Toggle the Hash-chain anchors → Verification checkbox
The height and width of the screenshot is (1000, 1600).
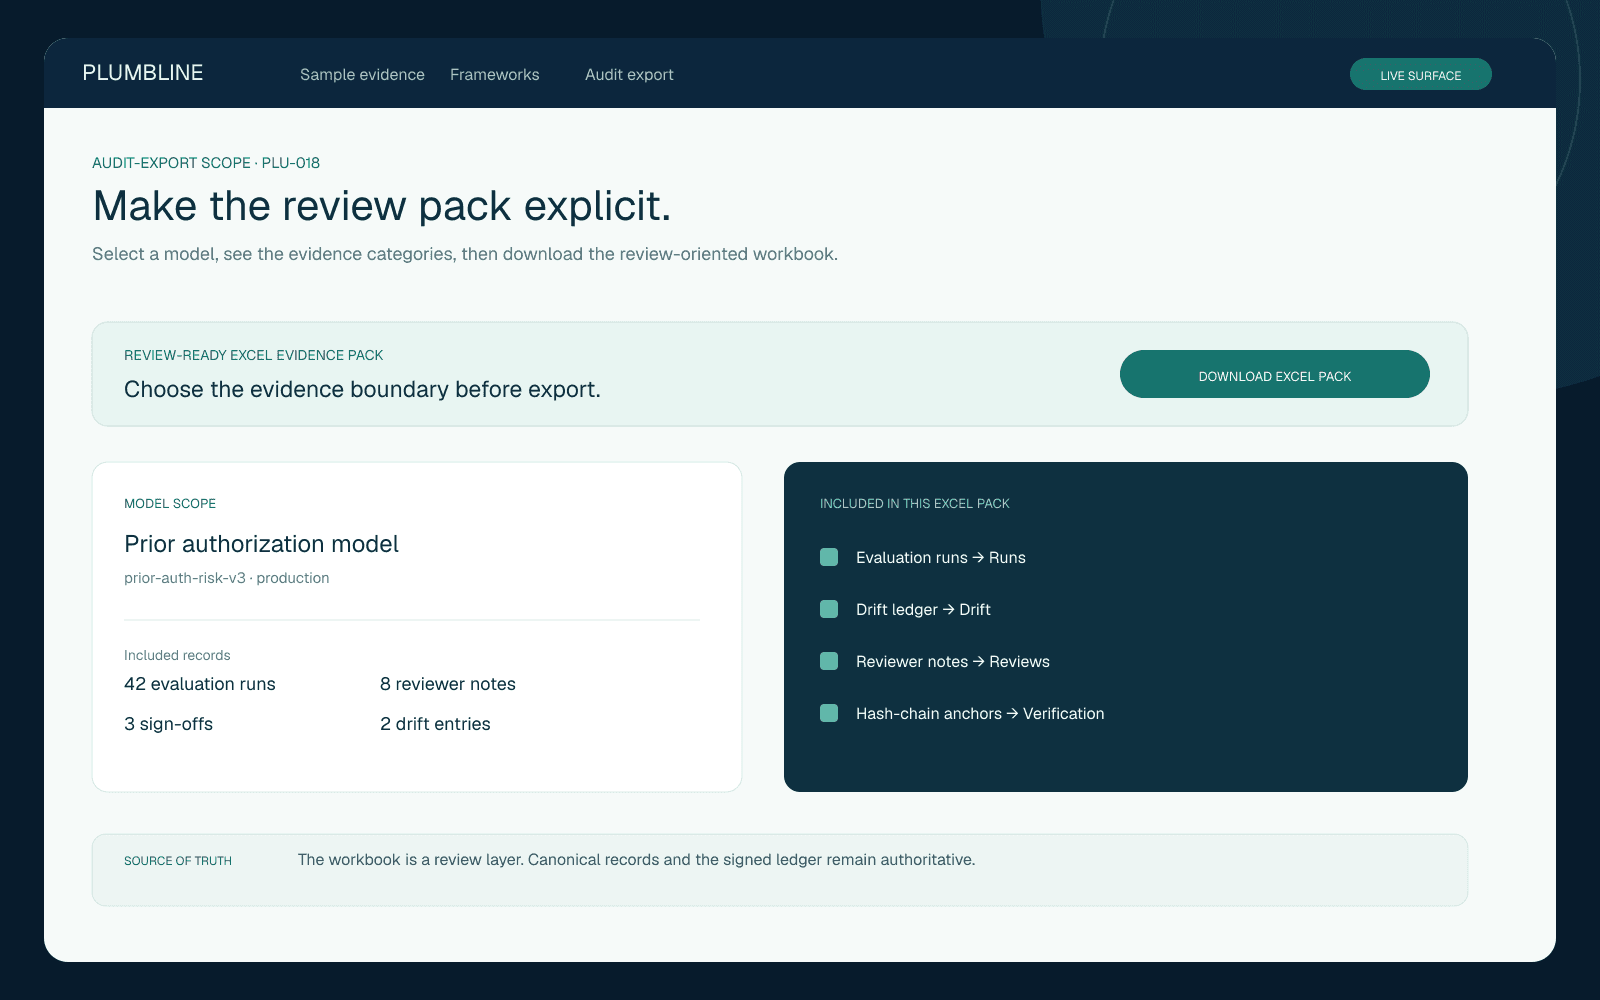click(829, 713)
